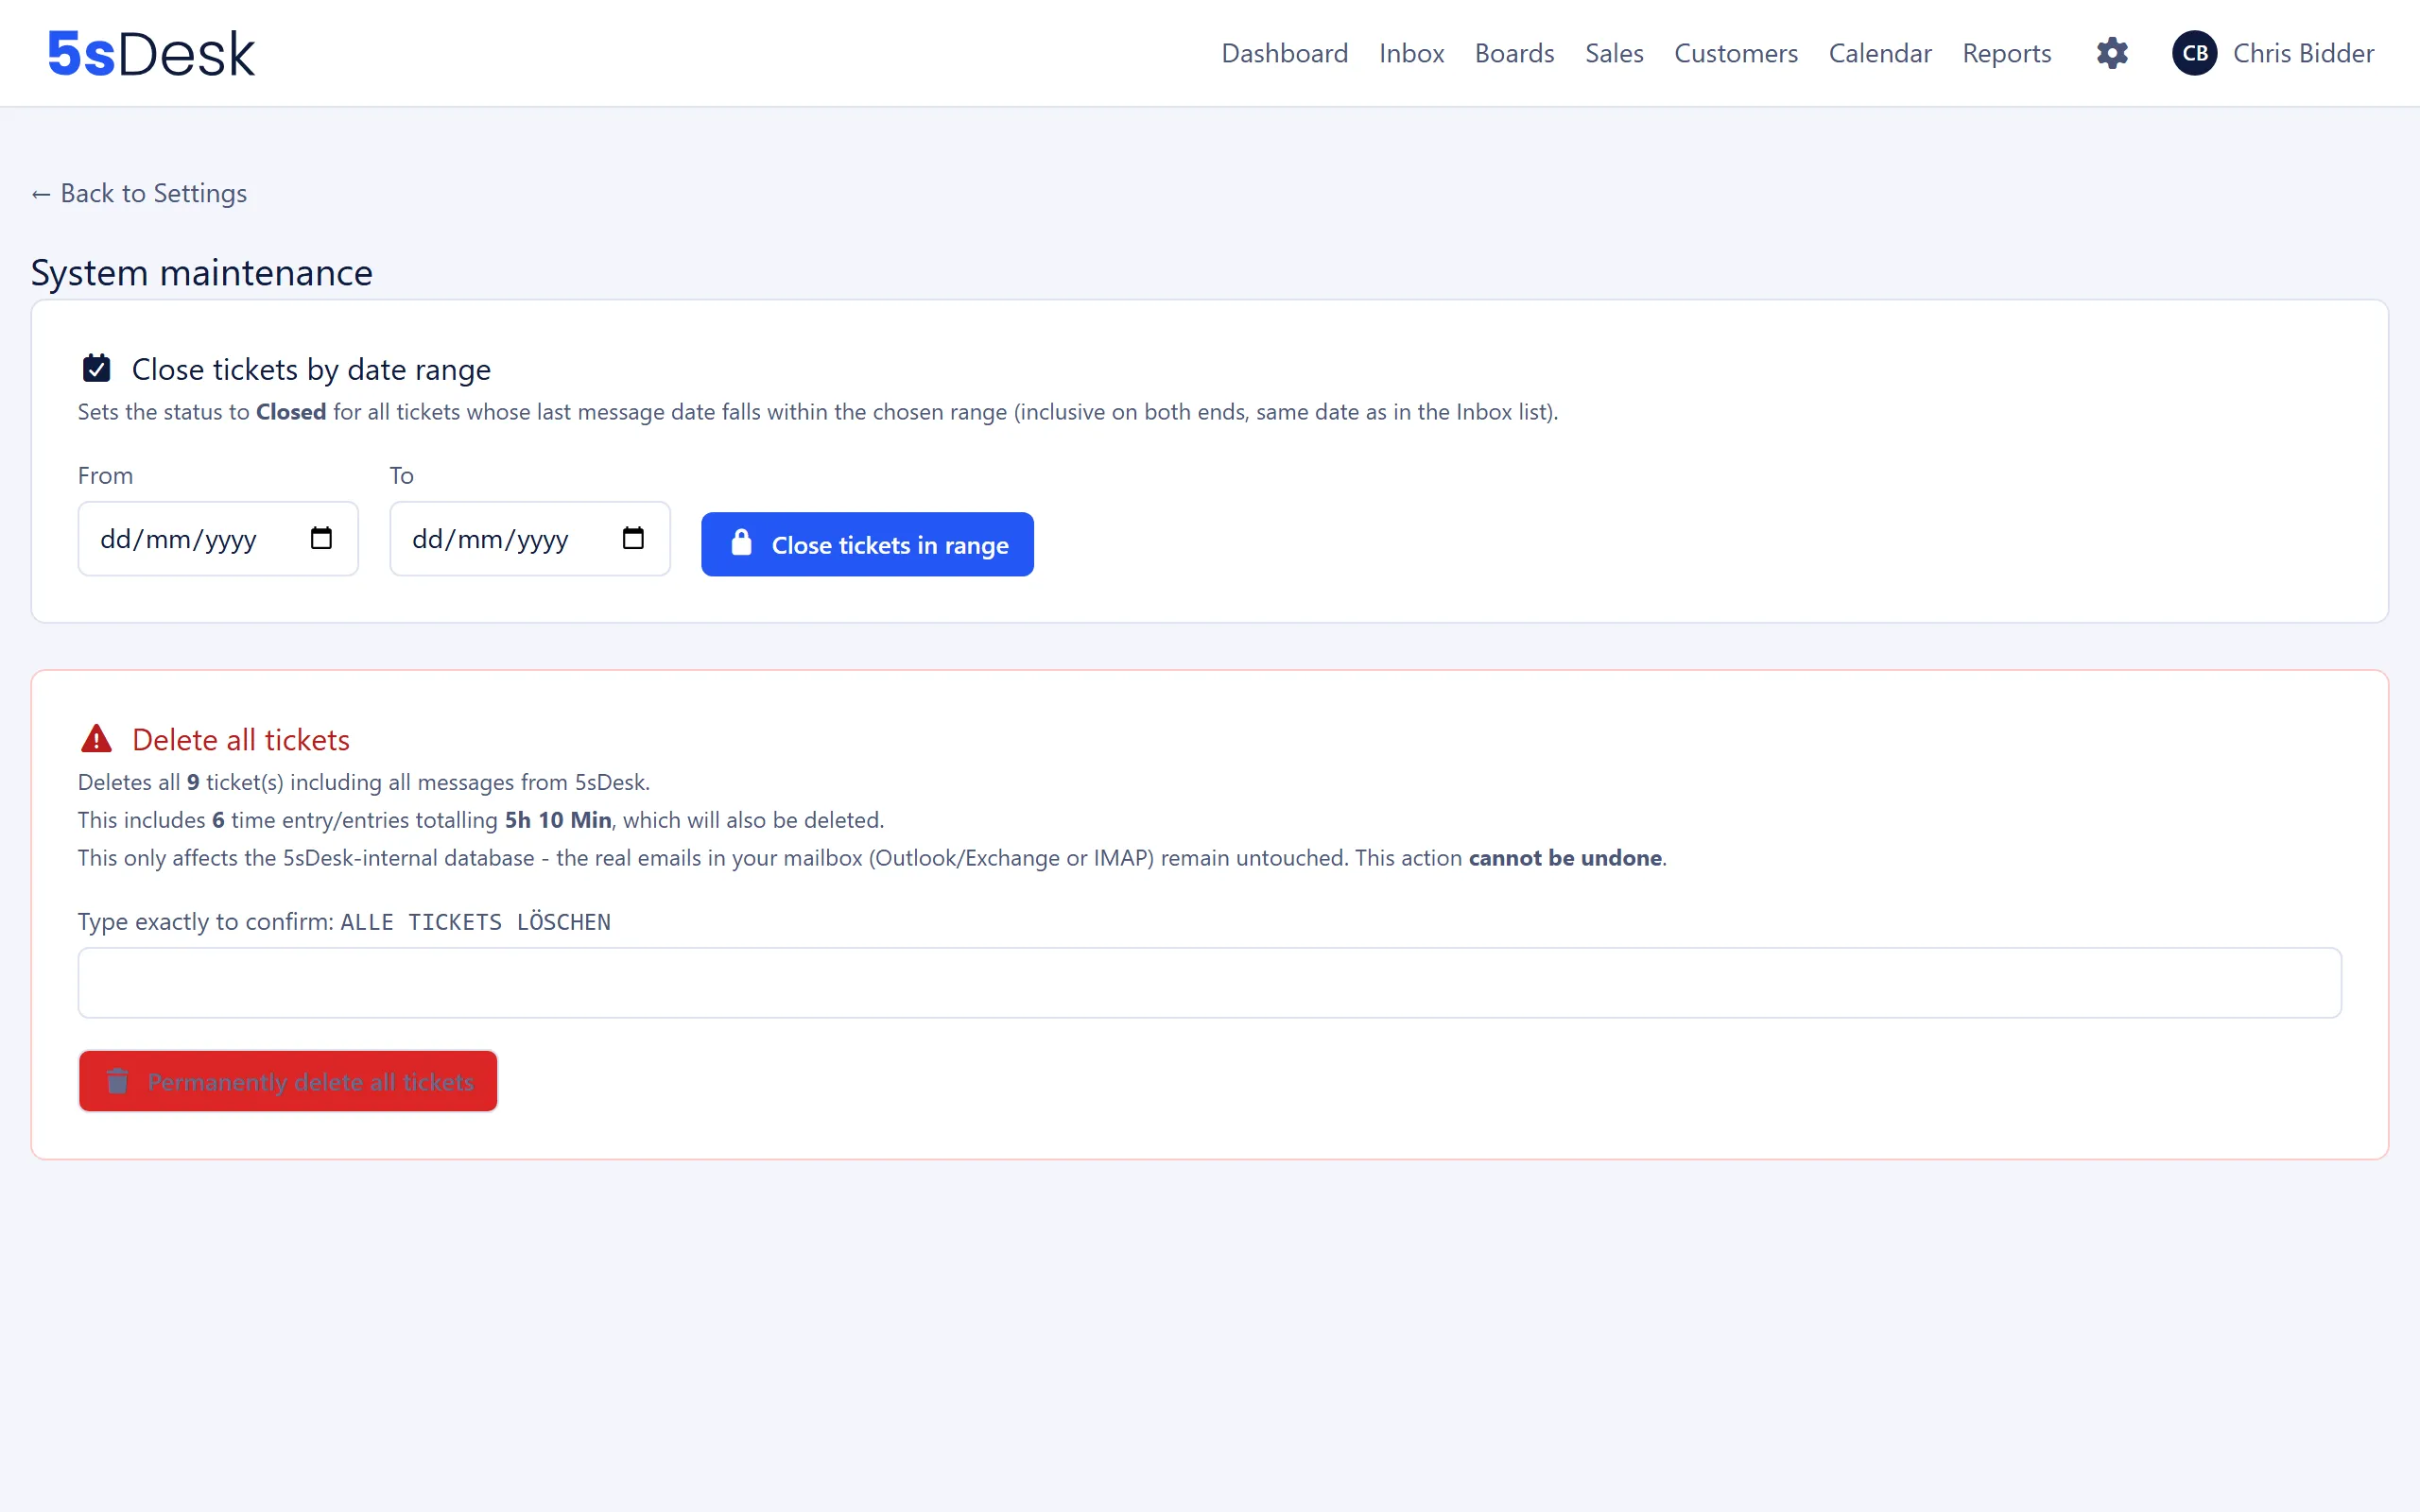Switch to the Calendar view
Viewport: 2420px width, 1512px height.
tap(1880, 53)
